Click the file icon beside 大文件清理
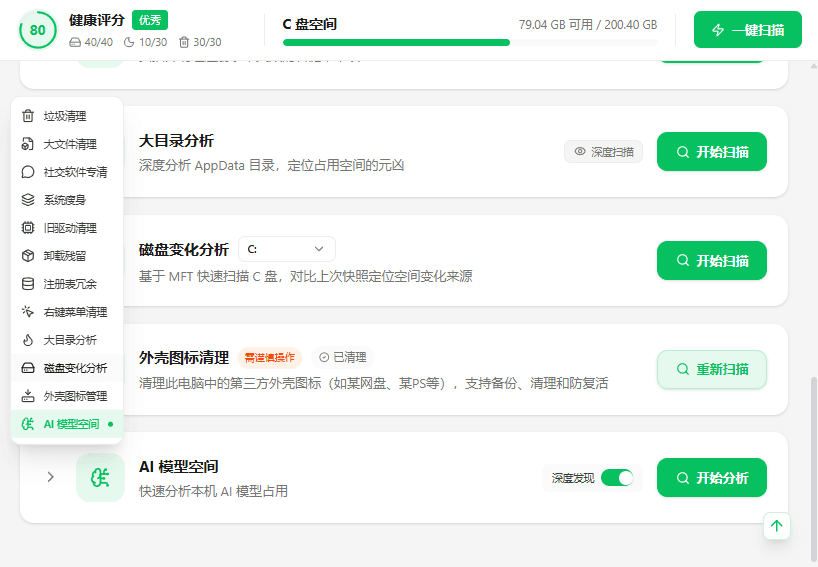Viewport: 818px width, 567px height. (x=28, y=144)
